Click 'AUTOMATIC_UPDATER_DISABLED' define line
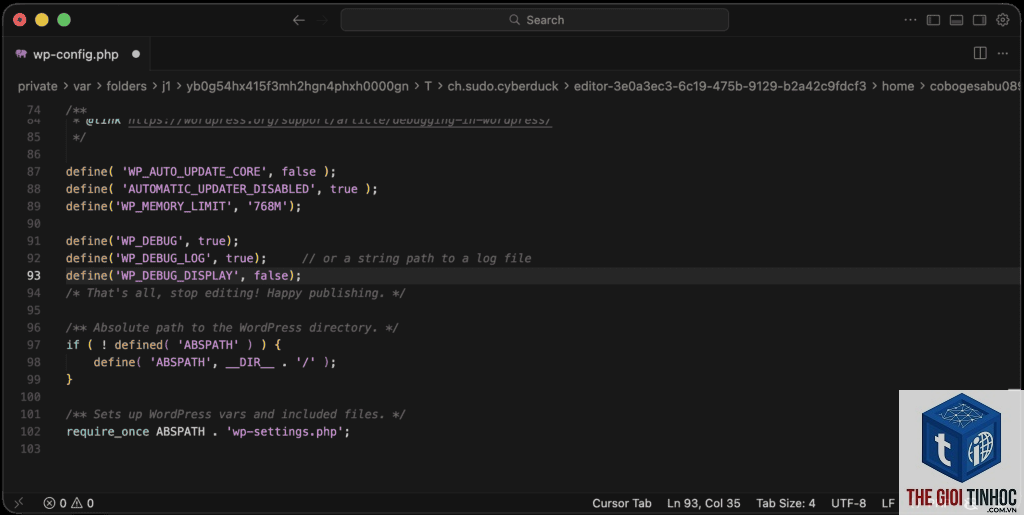 coord(221,189)
